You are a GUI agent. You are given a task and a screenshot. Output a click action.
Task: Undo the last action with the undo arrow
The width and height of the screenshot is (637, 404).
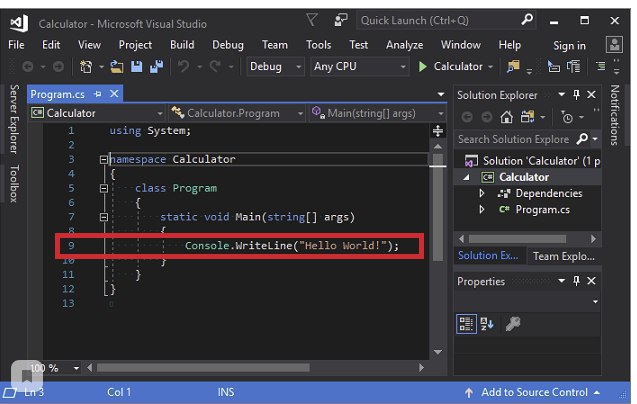coord(184,66)
